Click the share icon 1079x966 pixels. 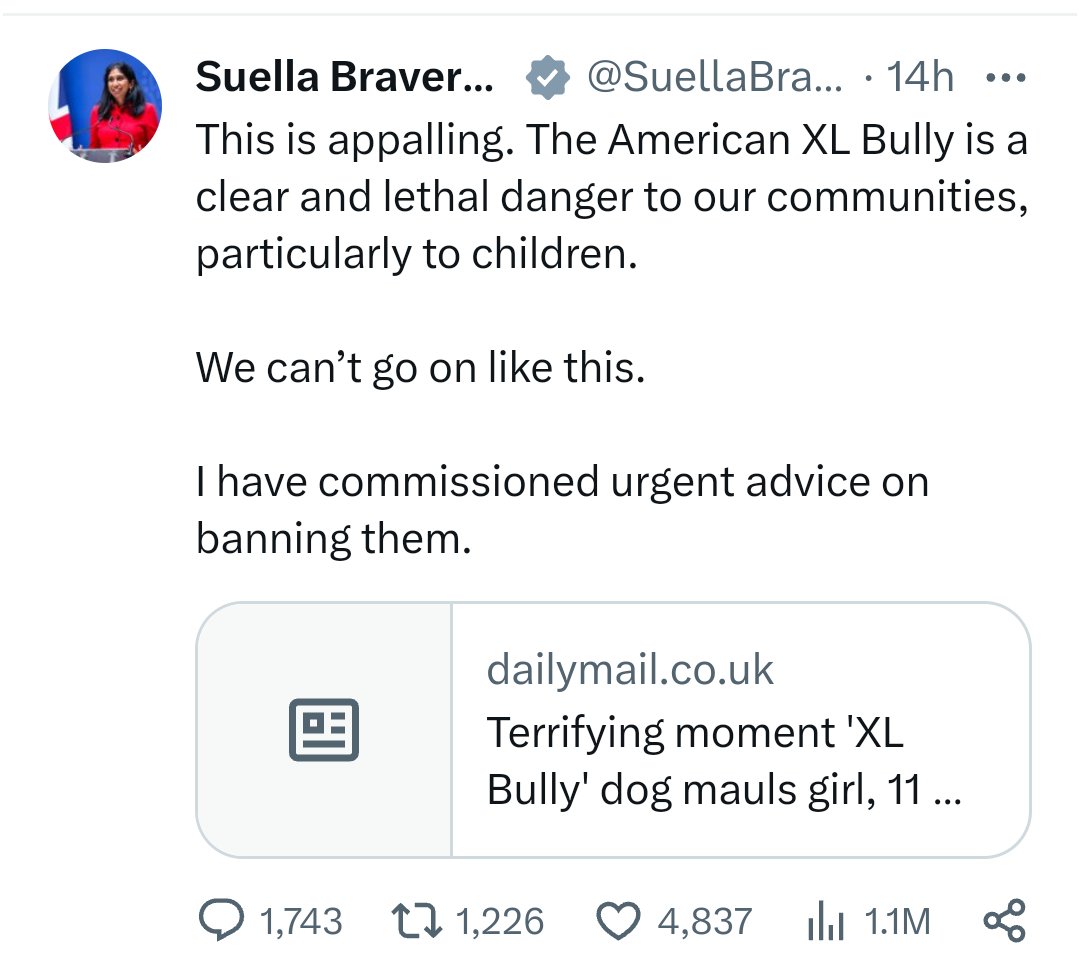click(1004, 920)
